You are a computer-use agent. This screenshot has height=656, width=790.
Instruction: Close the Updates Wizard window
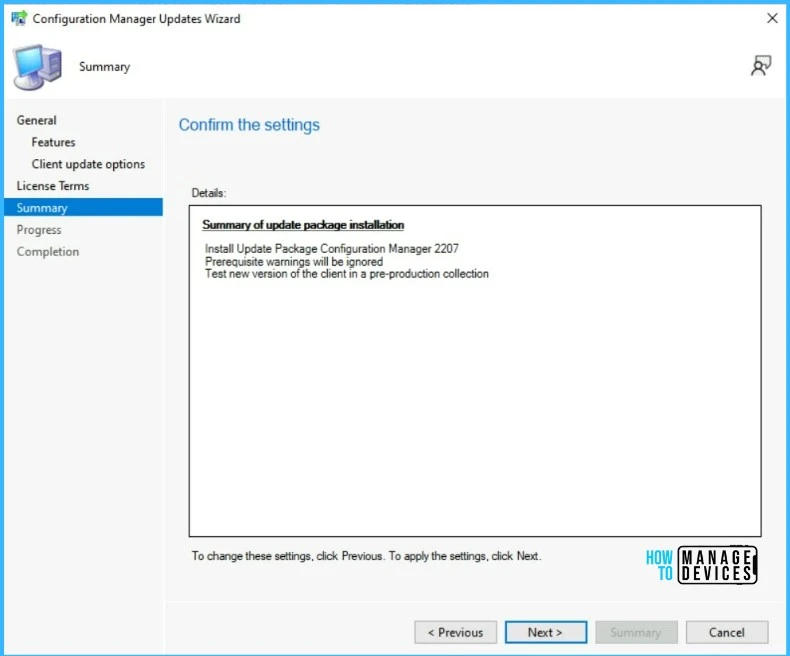pos(772,19)
